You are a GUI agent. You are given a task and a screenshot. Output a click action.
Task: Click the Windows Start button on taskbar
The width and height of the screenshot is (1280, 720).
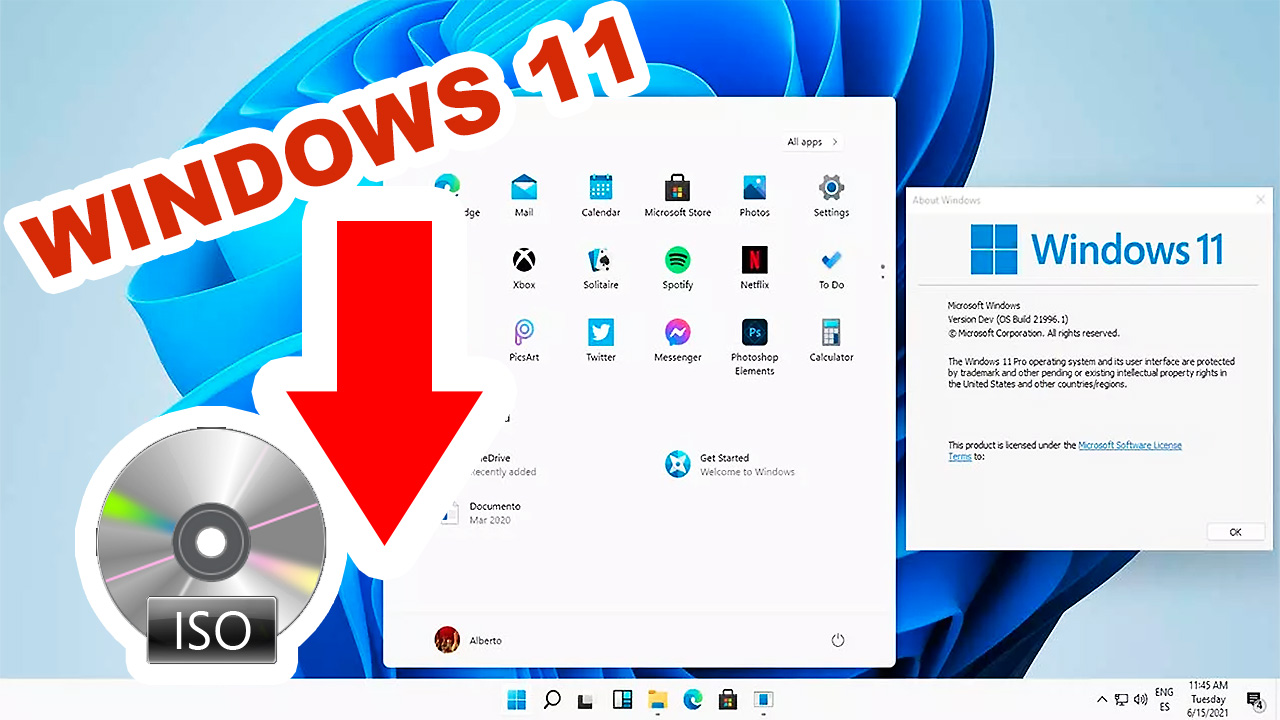coord(517,699)
